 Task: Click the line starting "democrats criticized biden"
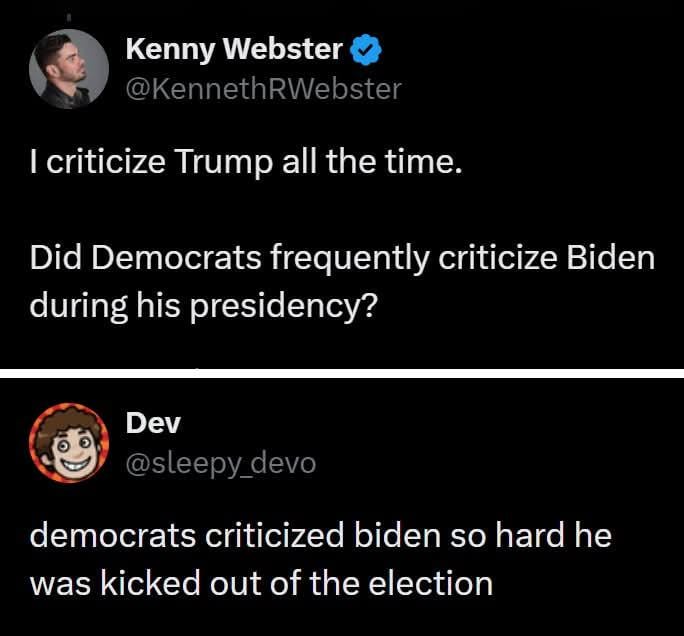320,536
